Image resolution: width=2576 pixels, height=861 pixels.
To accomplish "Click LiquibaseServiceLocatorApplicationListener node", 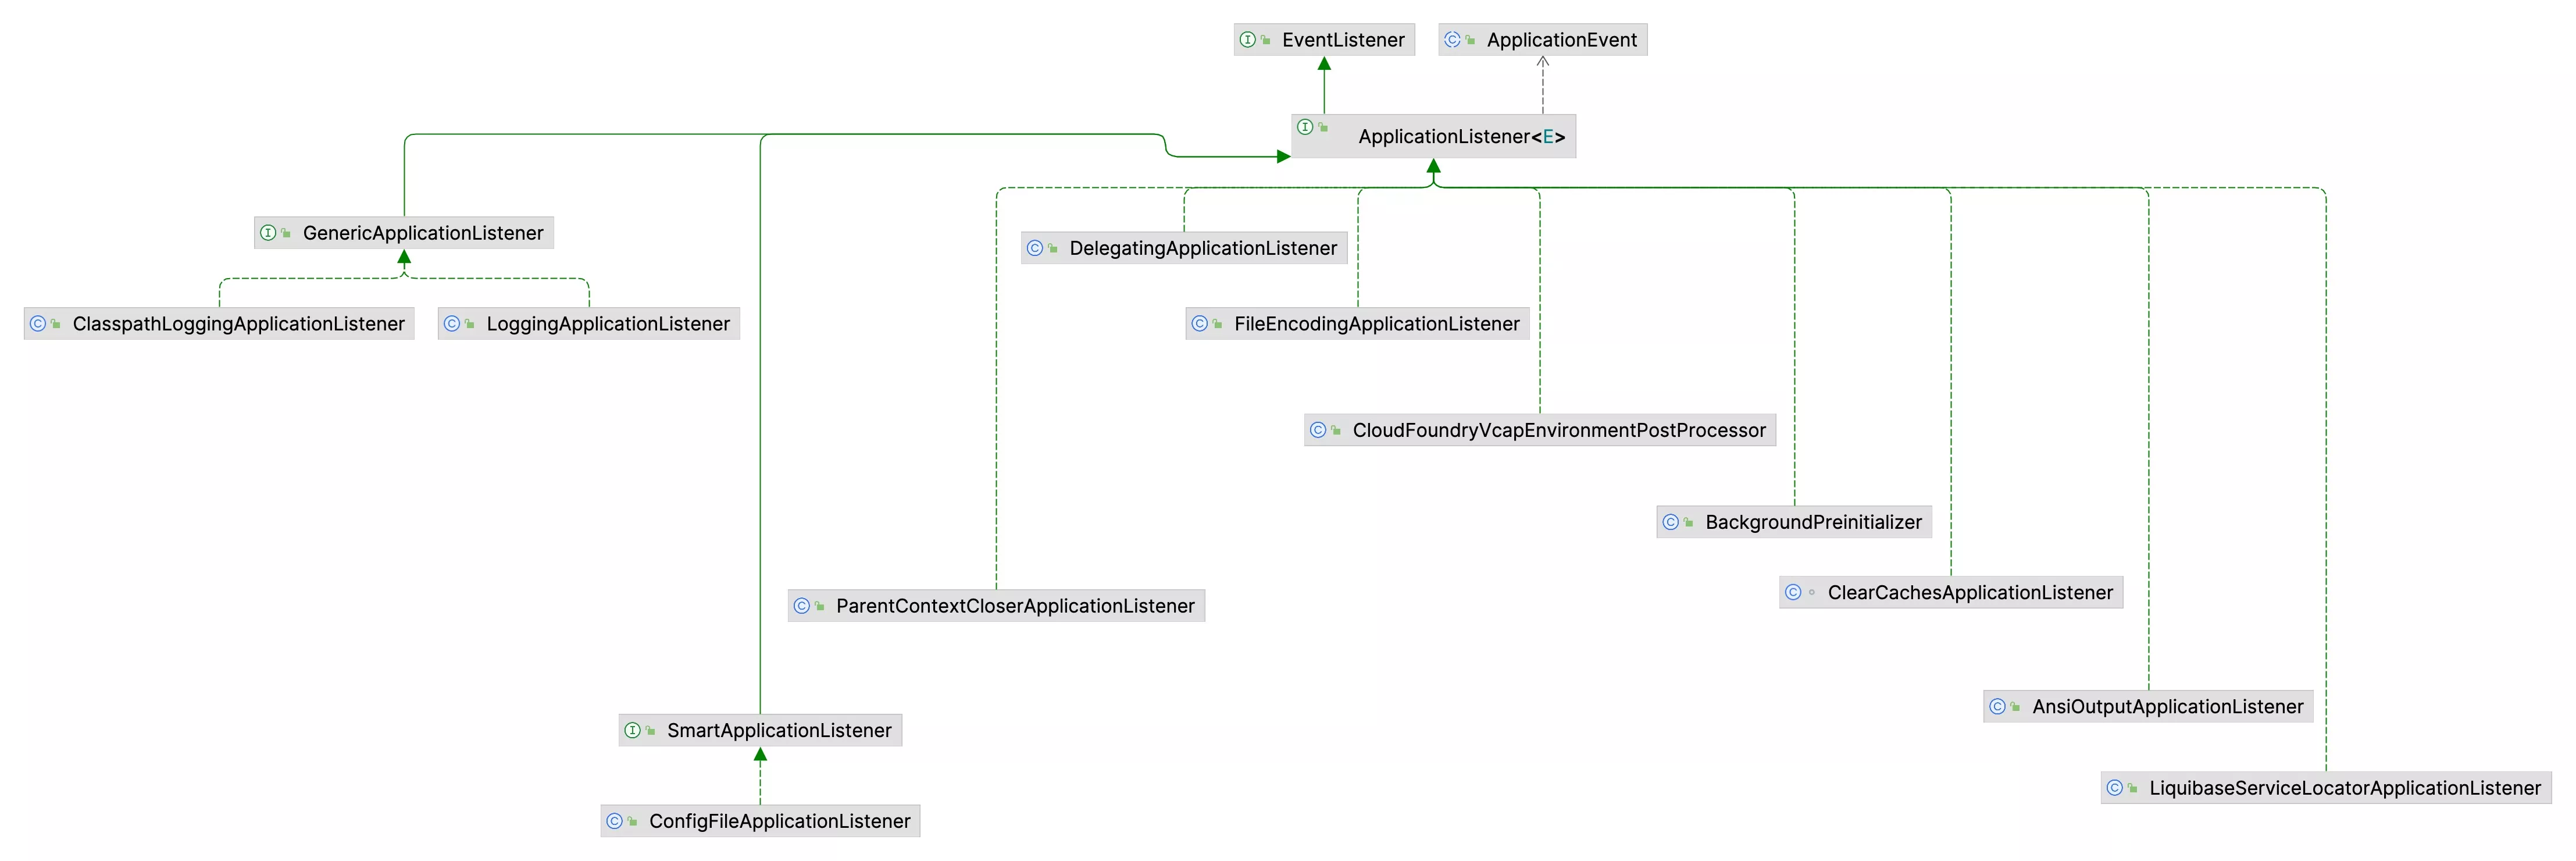I will (x=2326, y=788).
